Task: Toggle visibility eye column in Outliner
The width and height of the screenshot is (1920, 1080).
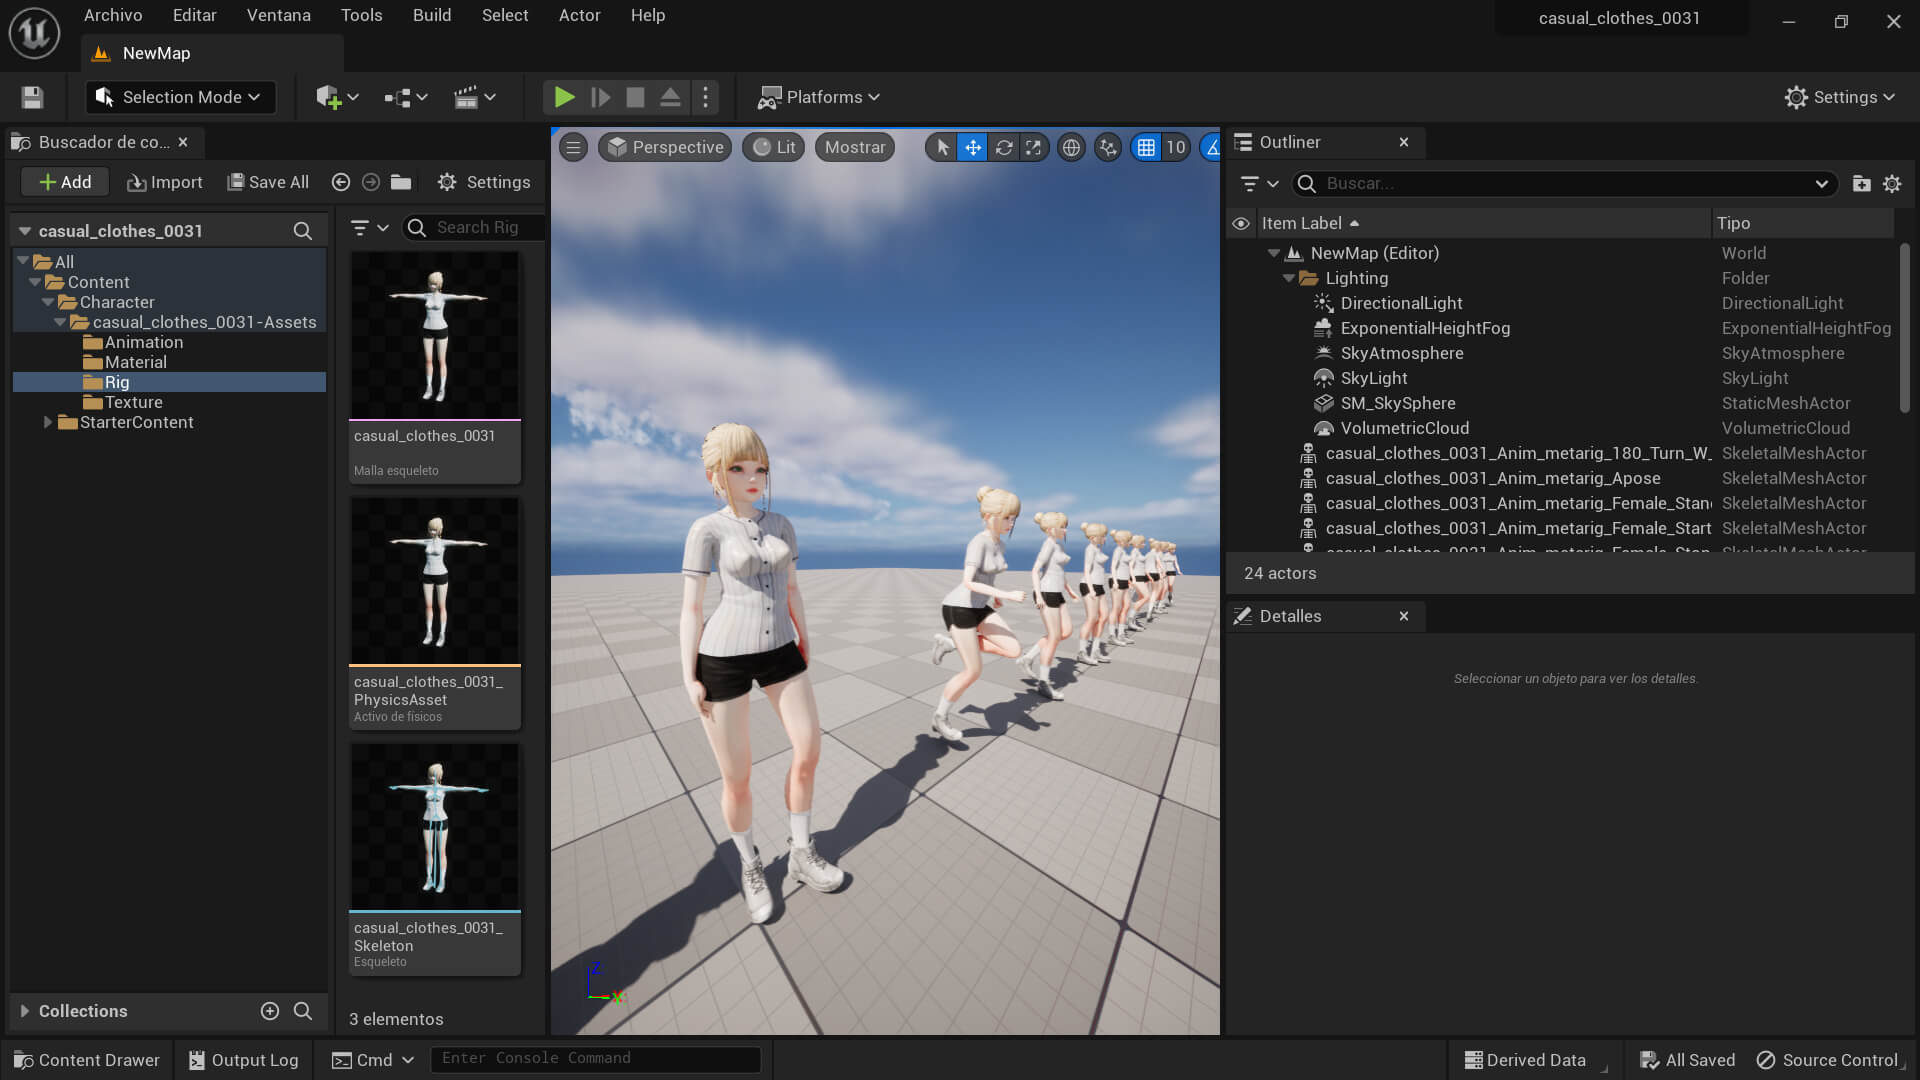Action: [x=1241, y=223]
